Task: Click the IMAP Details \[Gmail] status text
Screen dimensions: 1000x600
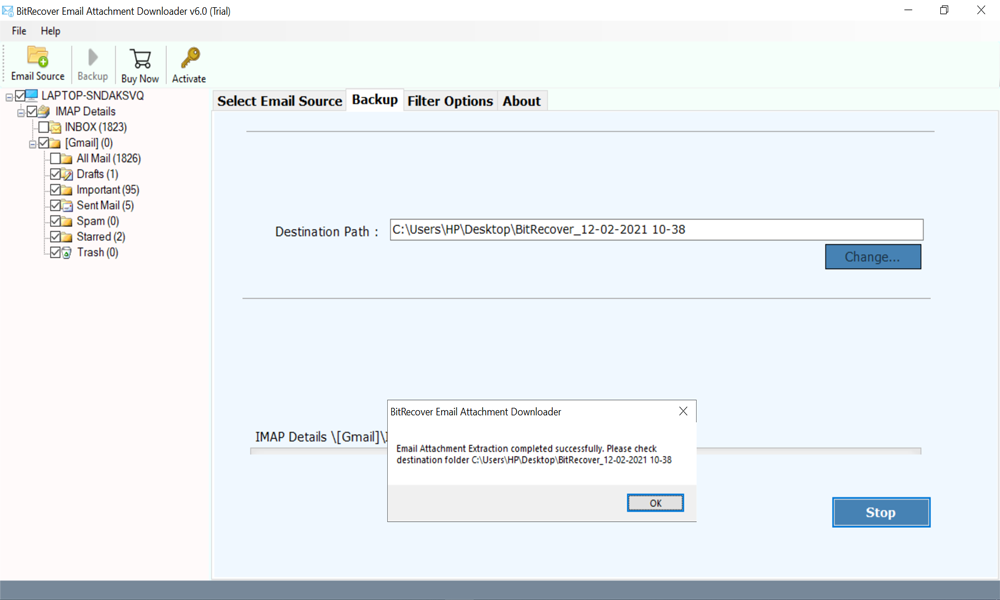Action: 321,437
